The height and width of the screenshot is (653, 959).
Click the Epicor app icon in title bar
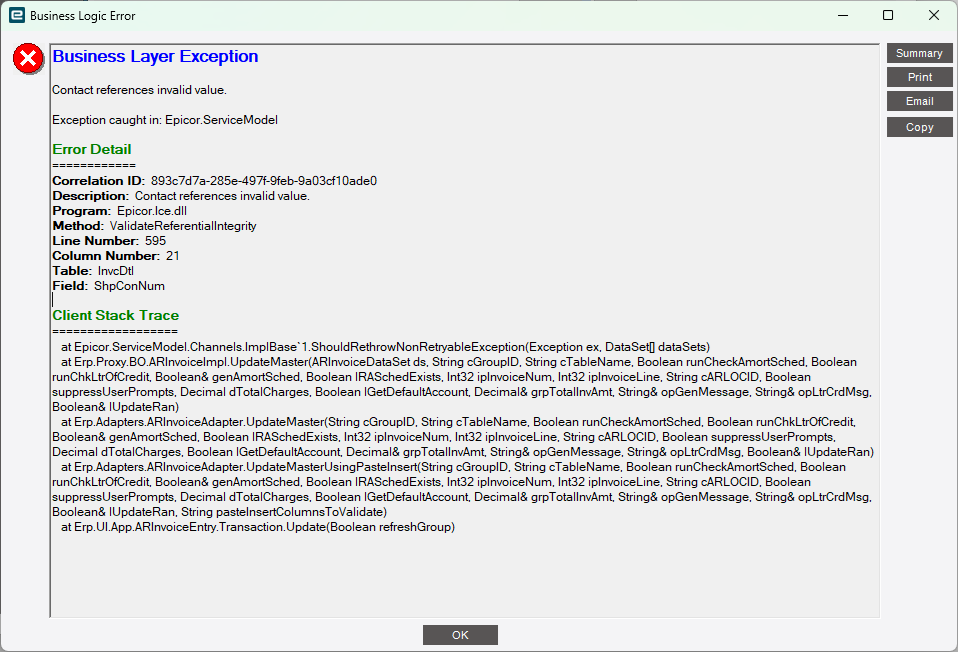(x=17, y=15)
